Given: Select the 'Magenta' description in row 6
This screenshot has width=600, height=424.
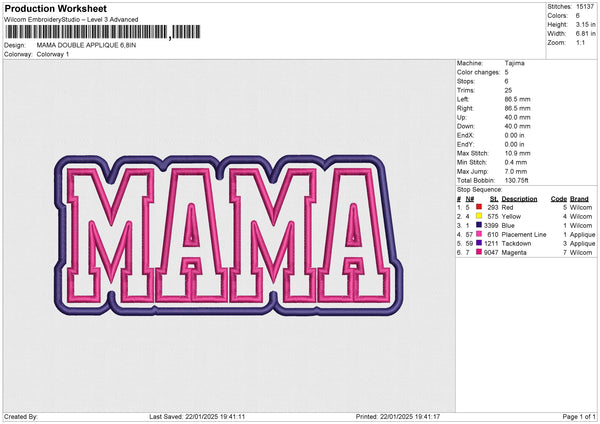Looking at the screenshot, I should [x=514, y=252].
